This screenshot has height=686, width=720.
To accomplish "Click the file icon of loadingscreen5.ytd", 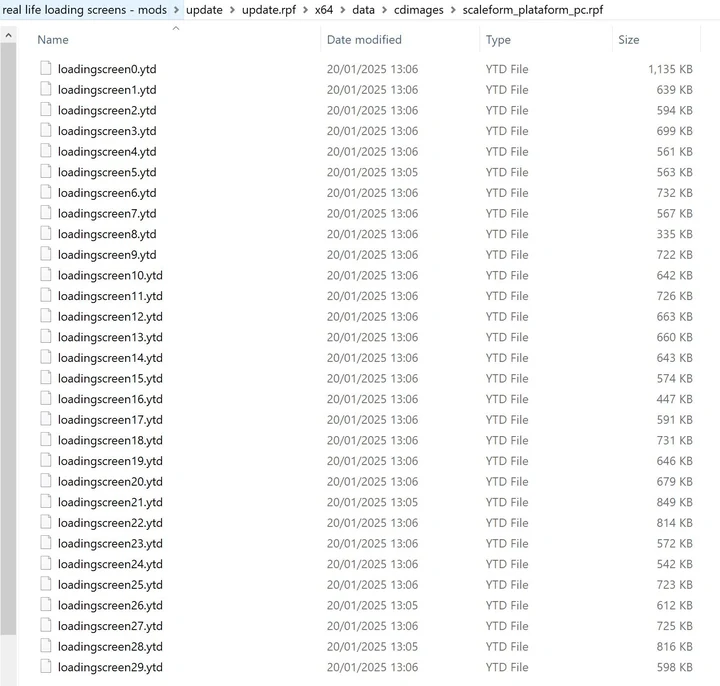I will pos(45,172).
